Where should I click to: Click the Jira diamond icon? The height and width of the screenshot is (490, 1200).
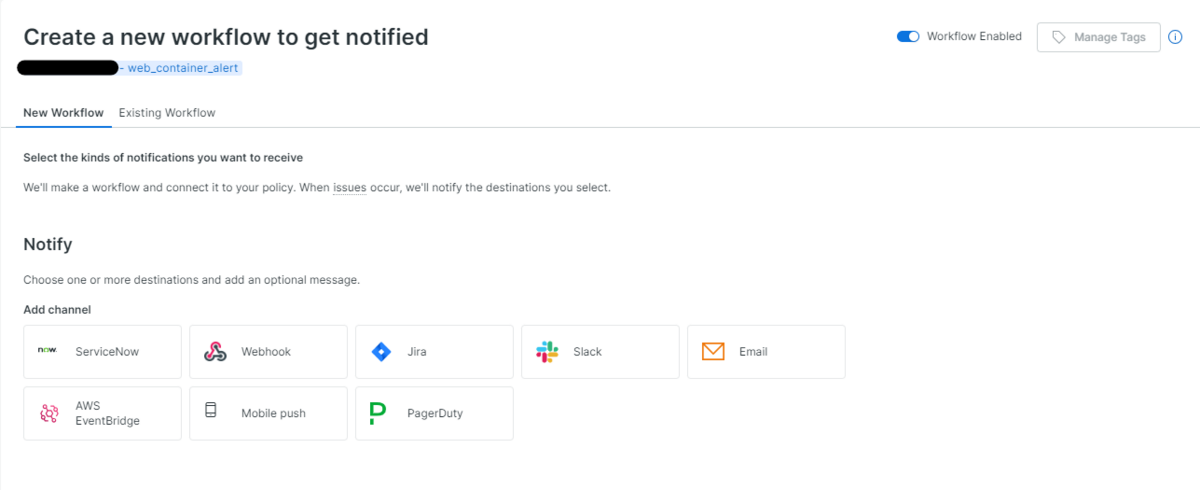[380, 352]
